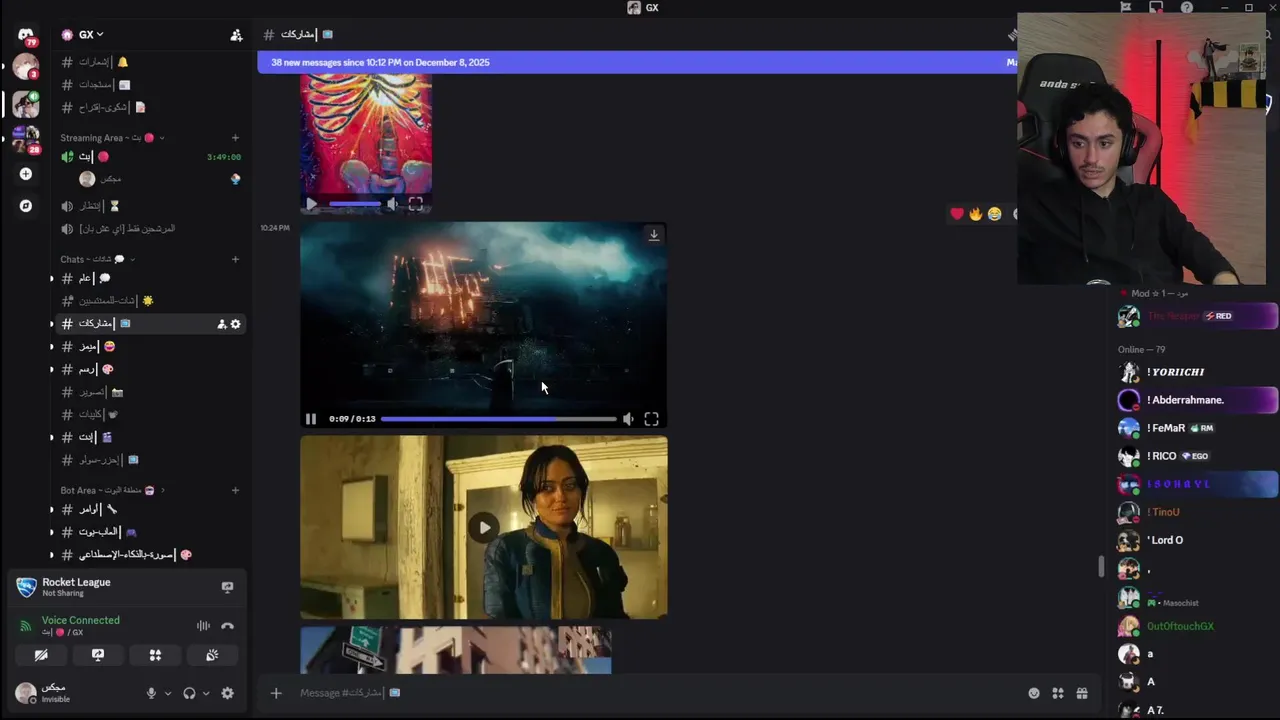Collapse the Streaming Area category
Viewport: 1280px width, 720px height.
[x=112, y=138]
